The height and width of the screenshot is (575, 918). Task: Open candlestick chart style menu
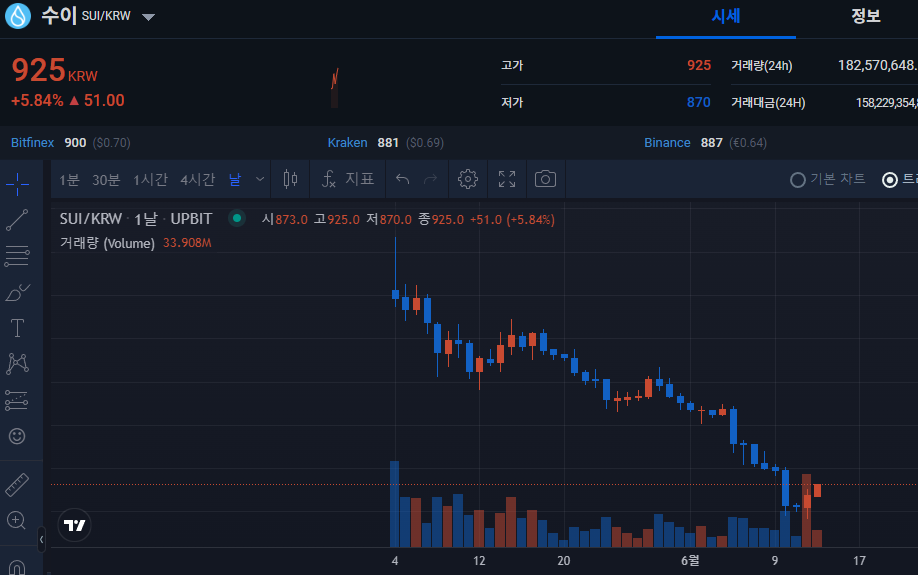point(290,179)
